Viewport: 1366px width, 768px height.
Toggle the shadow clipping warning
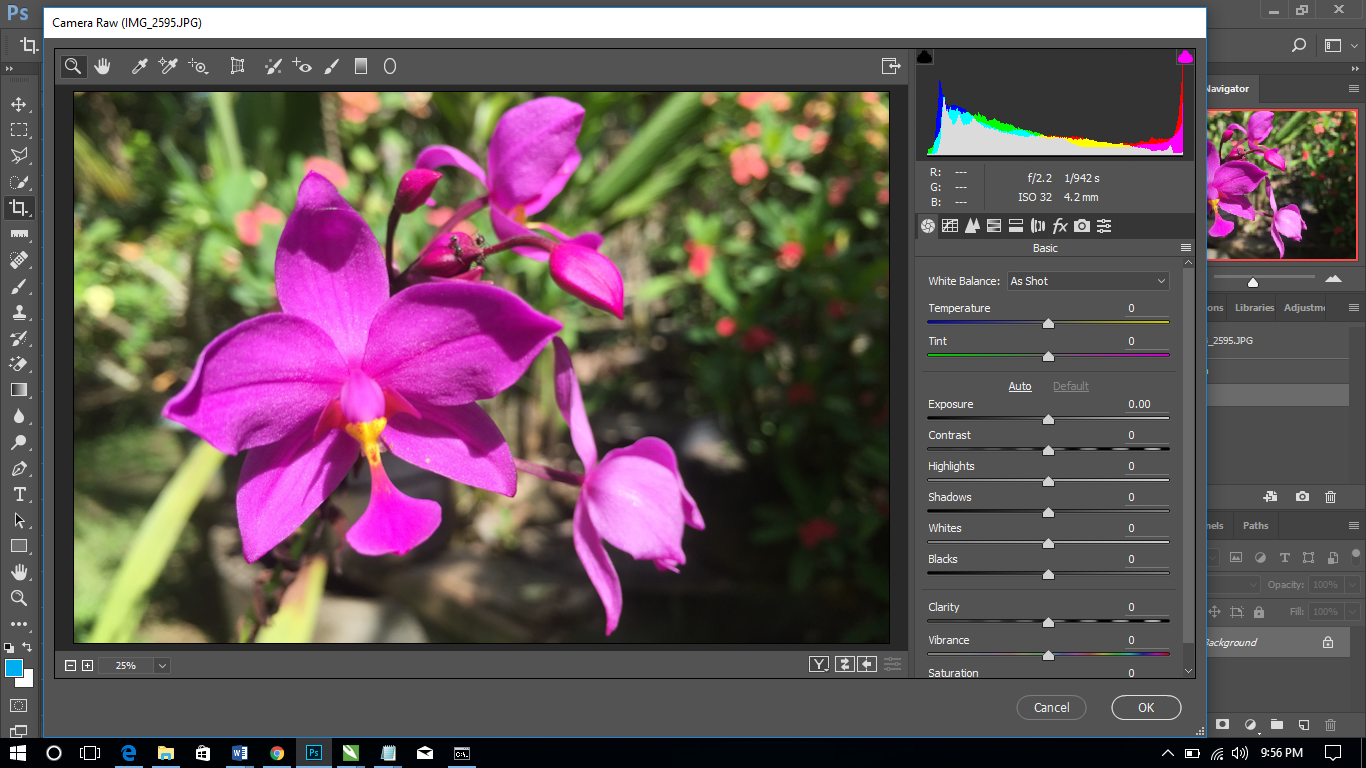pyautogui.click(x=925, y=57)
